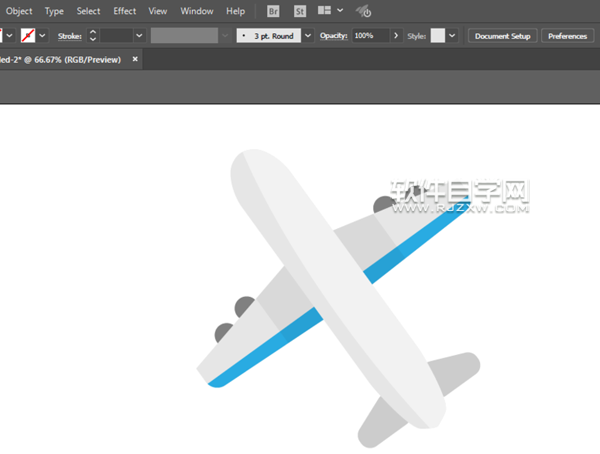The image size is (600, 454).
Task: Adjust stroke weight with the stepper arrows
Action: coord(93,35)
